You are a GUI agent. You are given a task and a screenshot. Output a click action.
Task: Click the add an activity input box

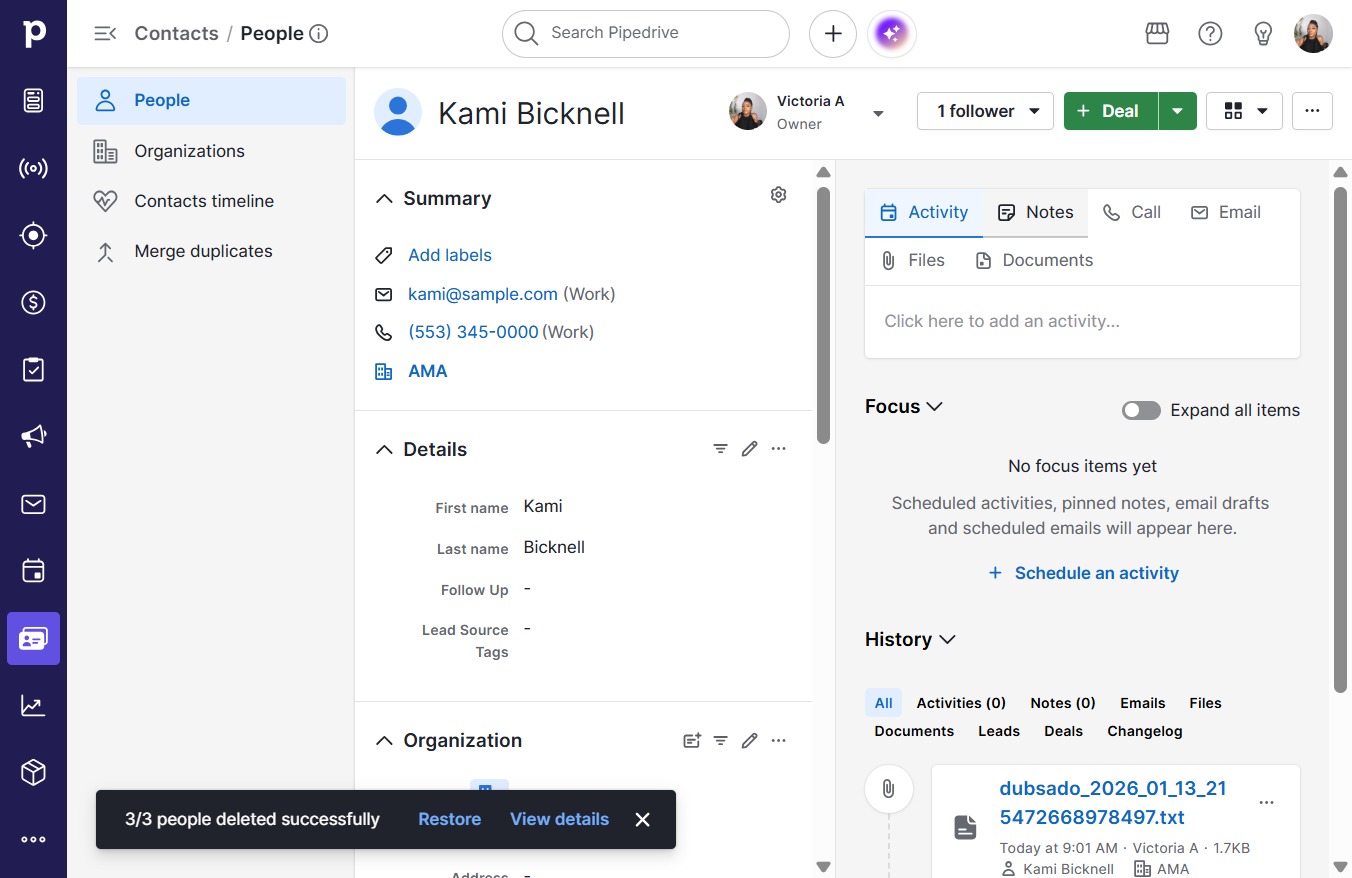click(x=1082, y=321)
